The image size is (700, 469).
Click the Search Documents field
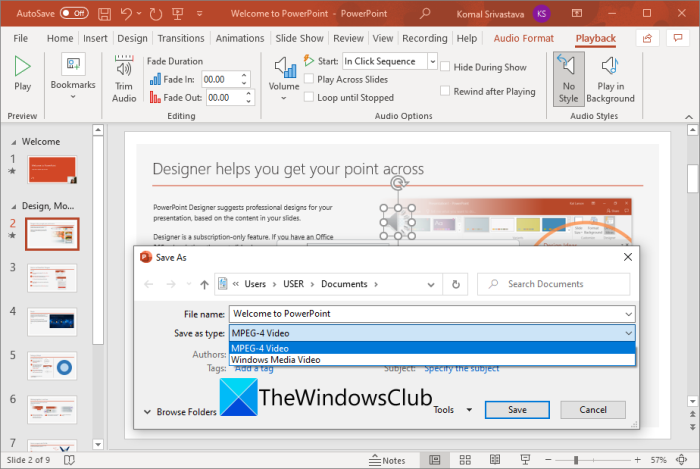click(x=554, y=284)
